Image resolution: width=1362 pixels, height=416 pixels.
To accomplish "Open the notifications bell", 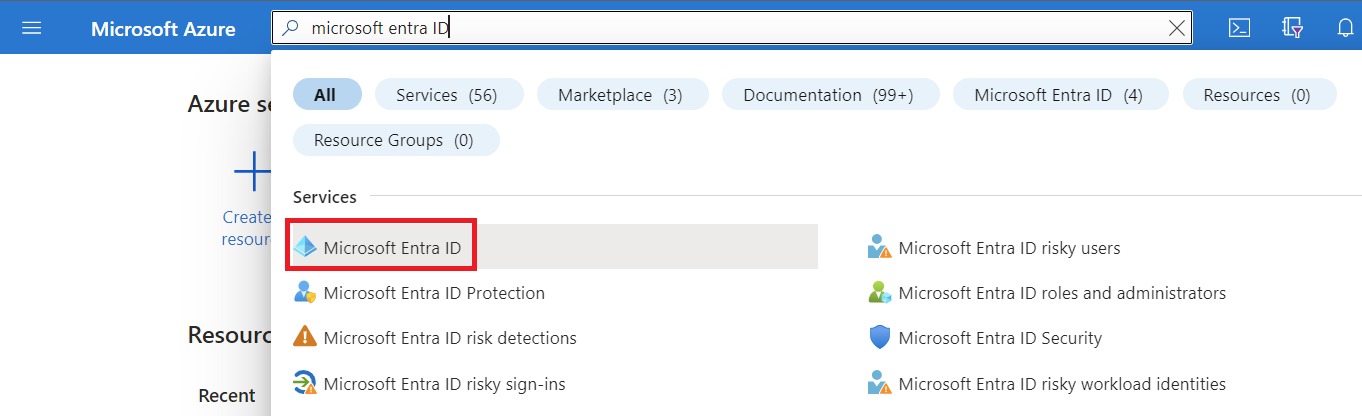I will tap(1345, 28).
